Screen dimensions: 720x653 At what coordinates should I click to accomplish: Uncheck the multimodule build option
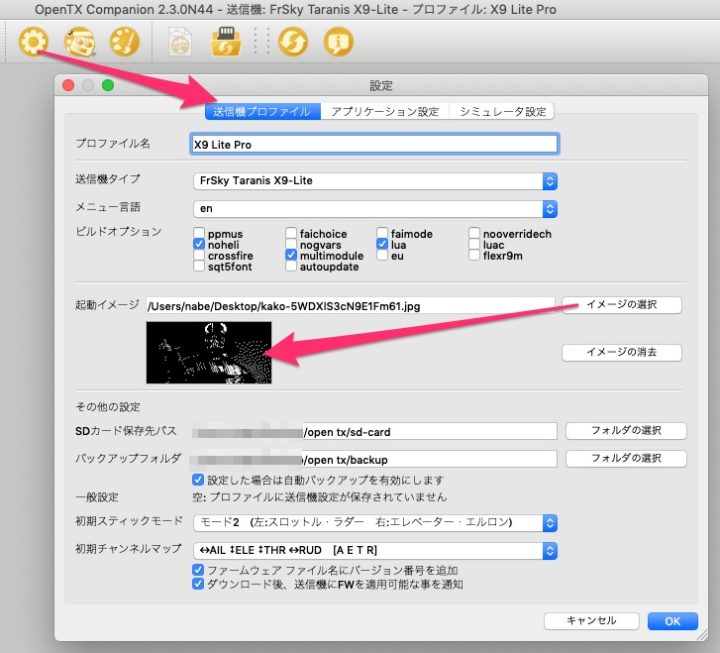pos(291,256)
